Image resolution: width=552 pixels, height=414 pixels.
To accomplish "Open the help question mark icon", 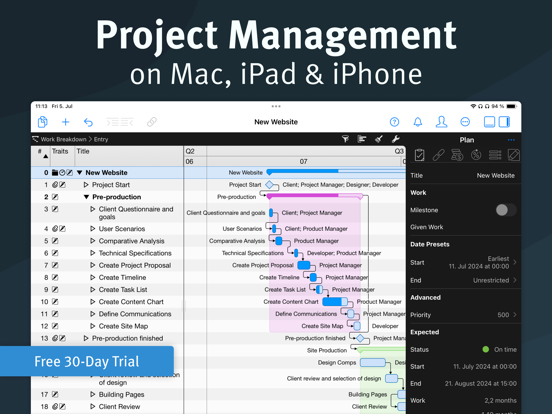I will click(x=394, y=122).
